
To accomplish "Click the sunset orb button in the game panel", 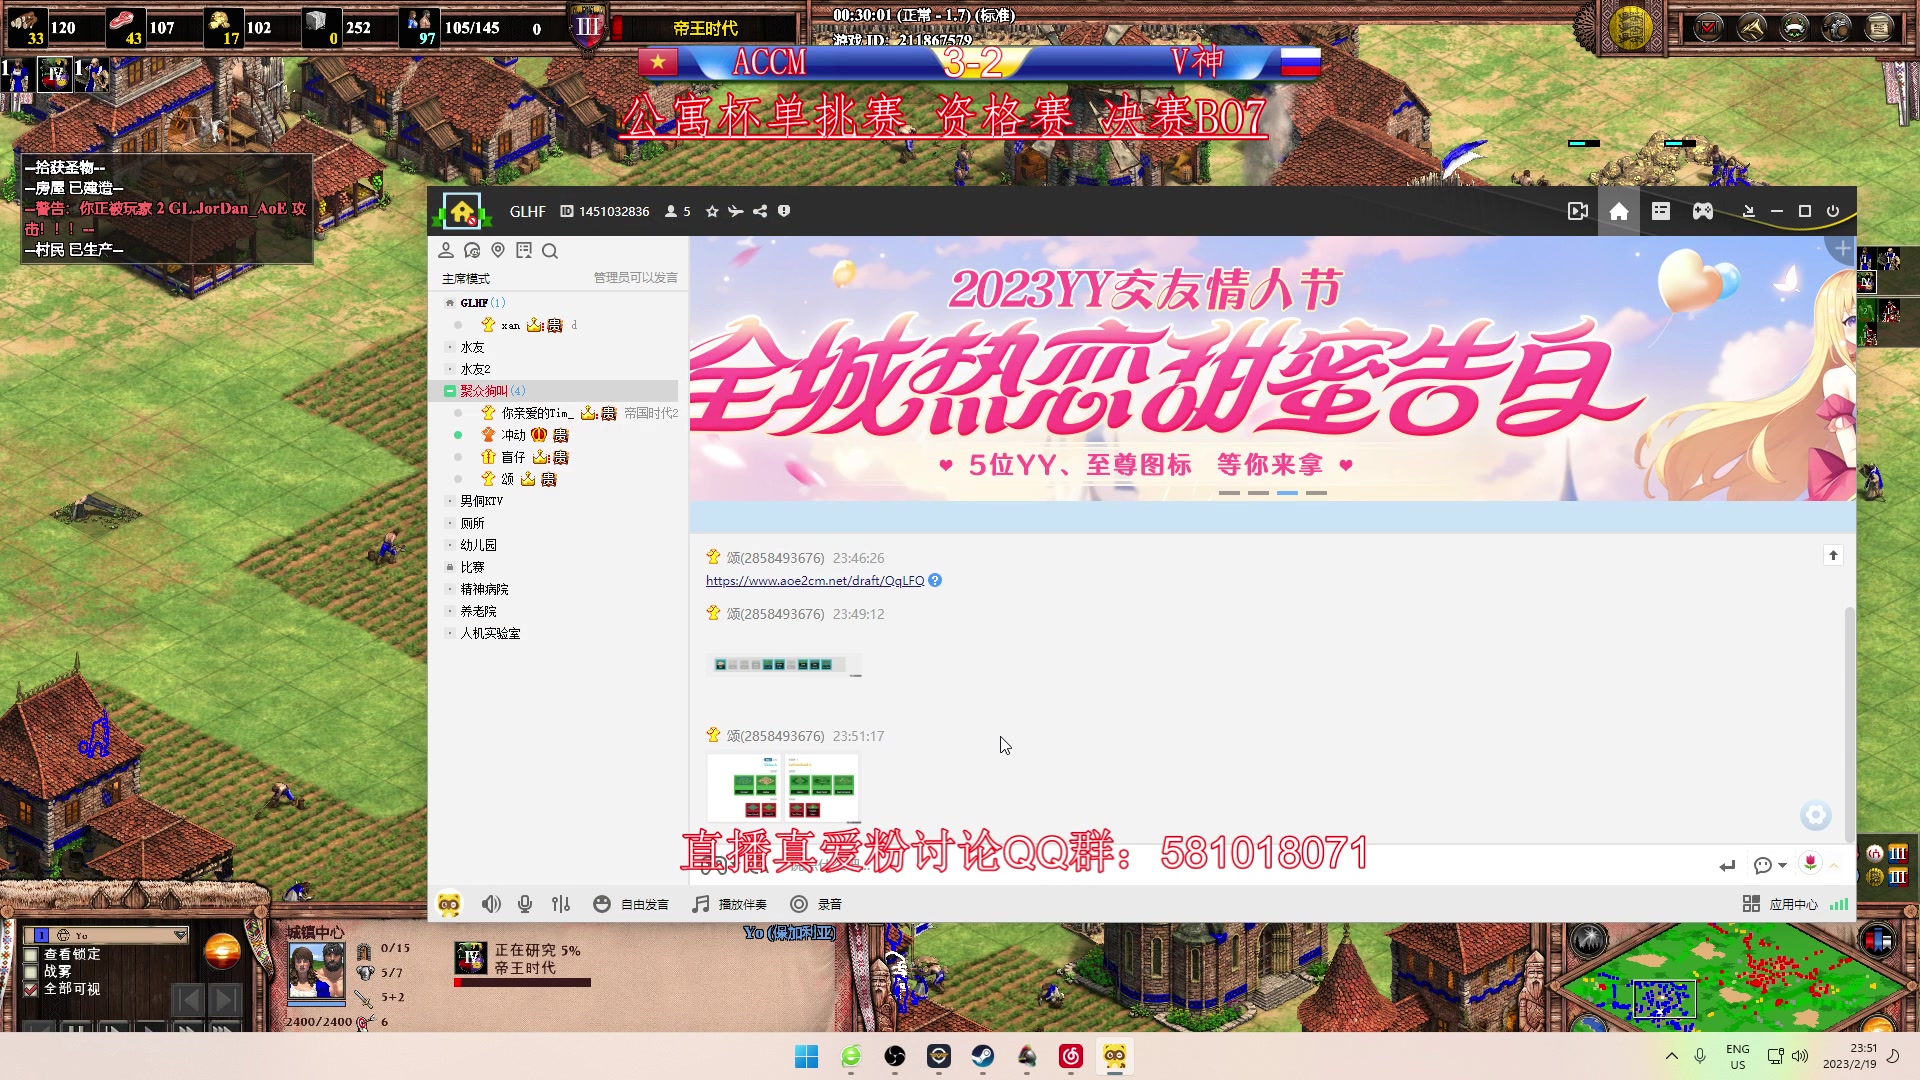I will pos(222,951).
